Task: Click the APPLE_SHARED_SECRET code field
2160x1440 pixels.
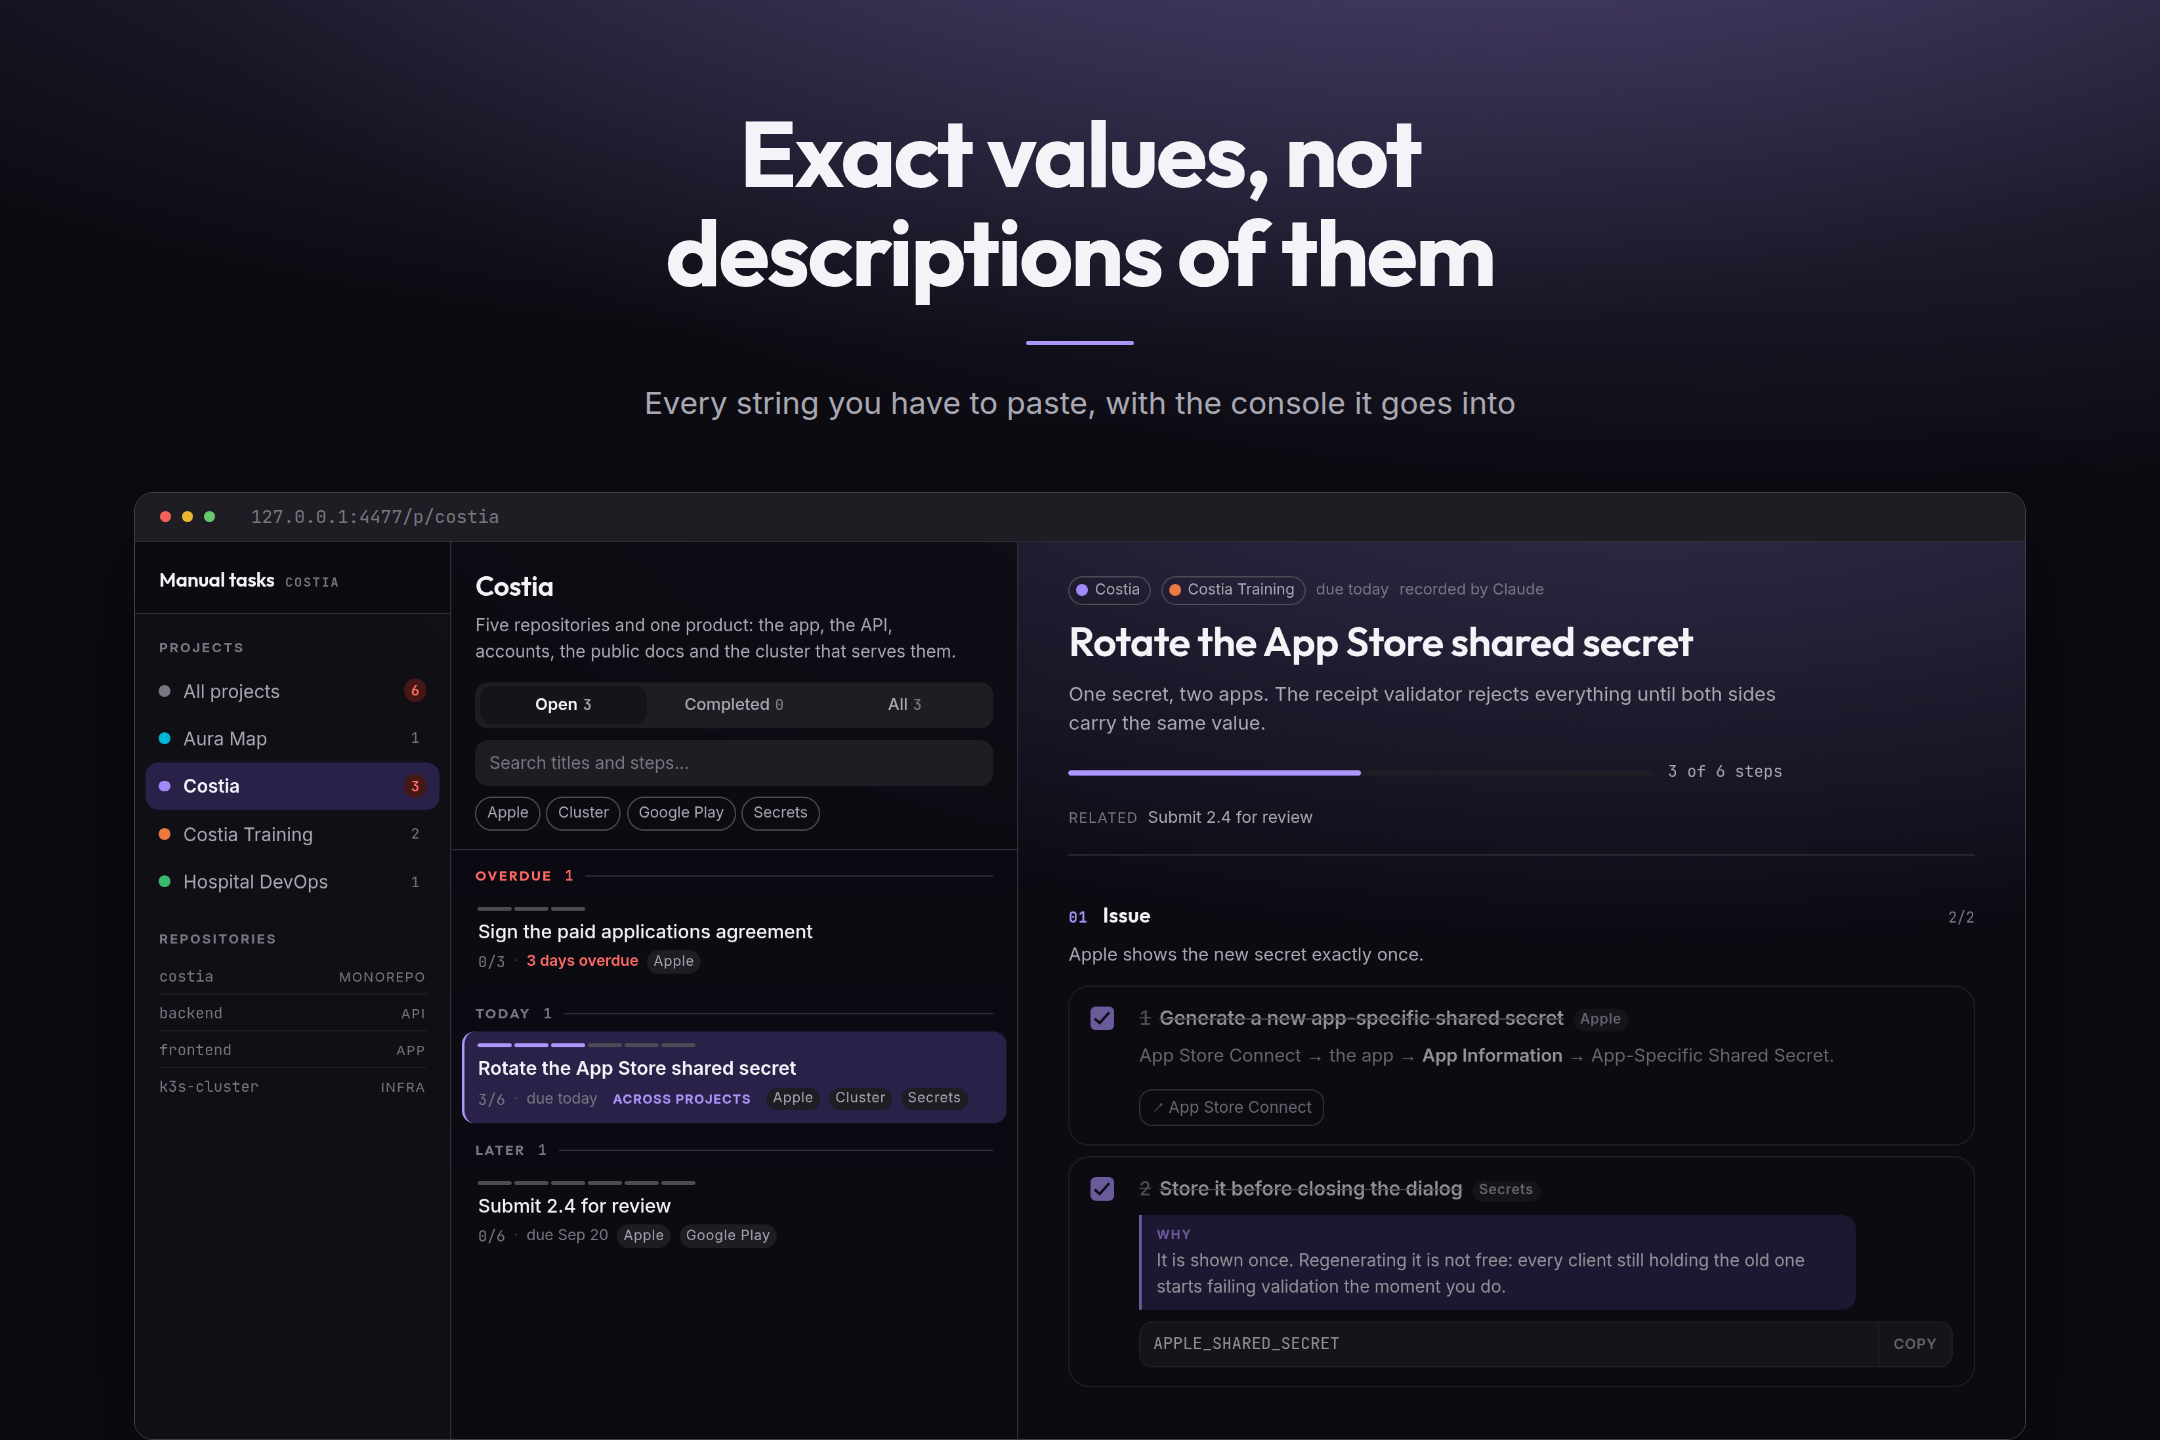Action: click(1509, 1344)
